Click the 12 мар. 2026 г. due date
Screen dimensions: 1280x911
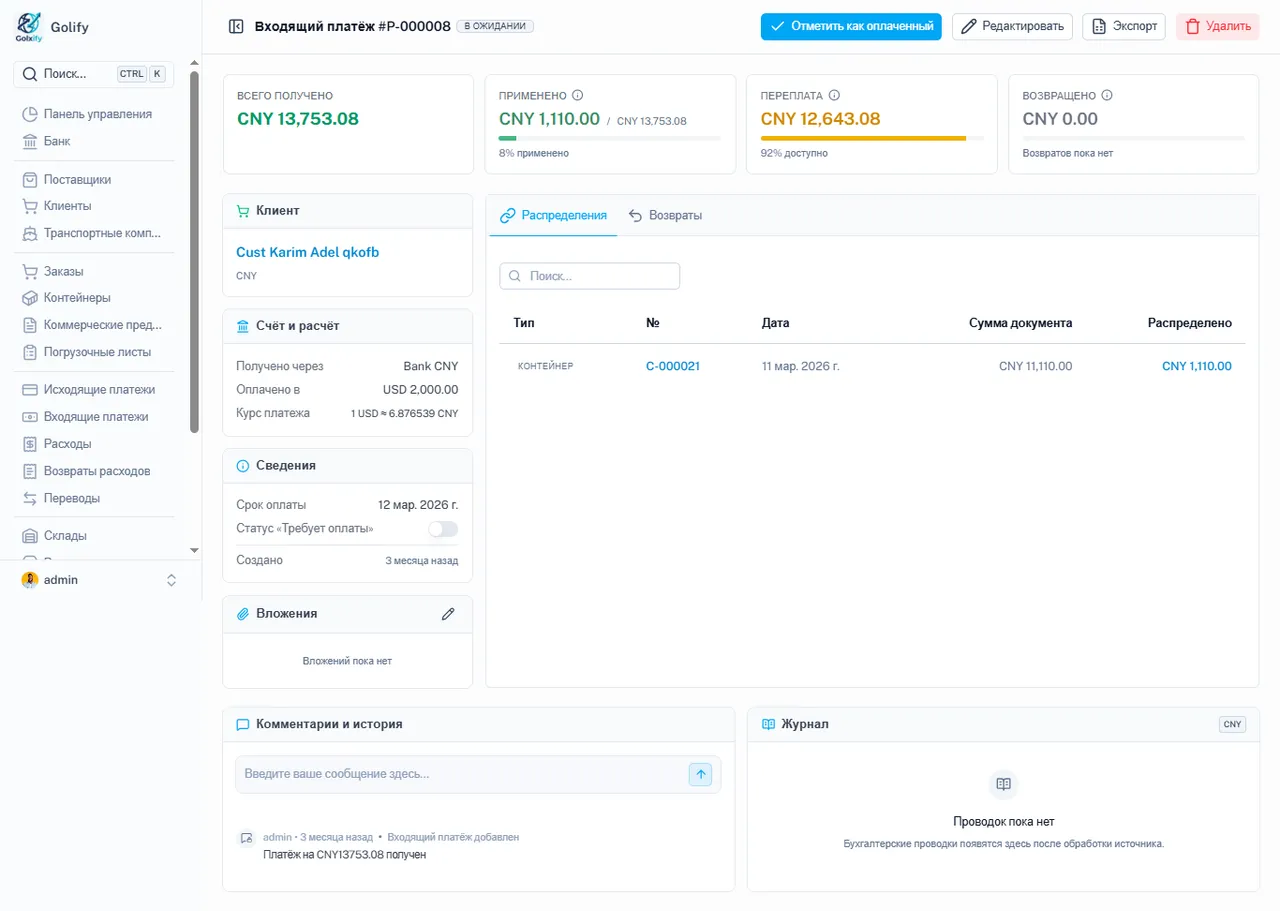pos(418,505)
